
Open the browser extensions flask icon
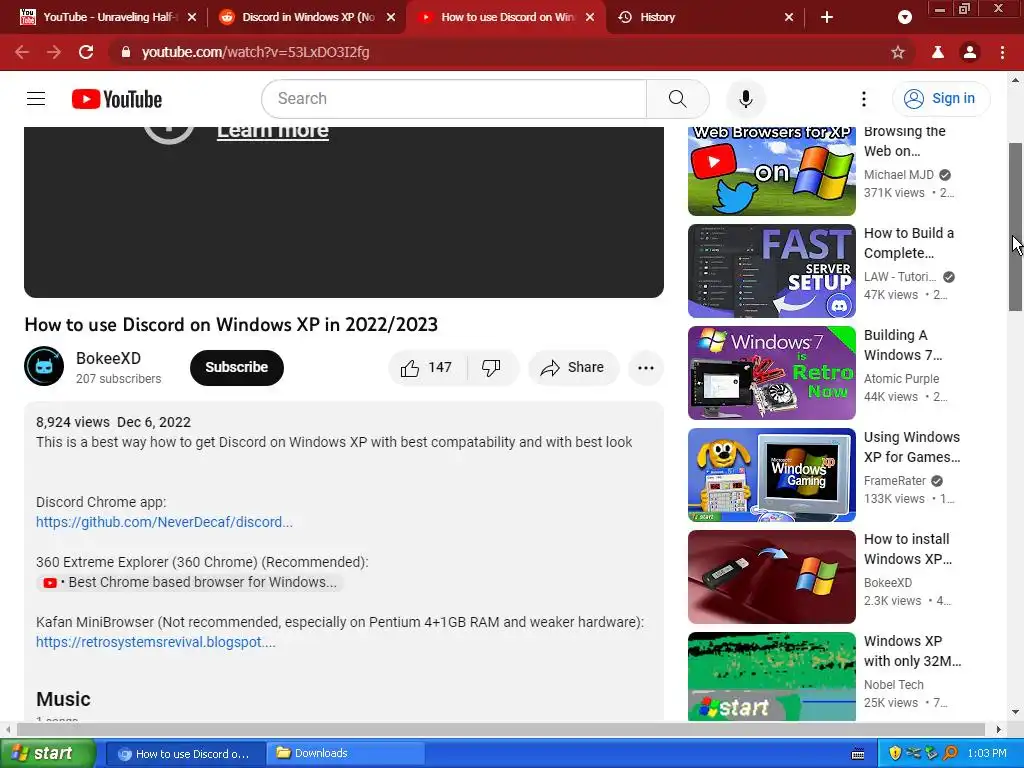pos(938,52)
